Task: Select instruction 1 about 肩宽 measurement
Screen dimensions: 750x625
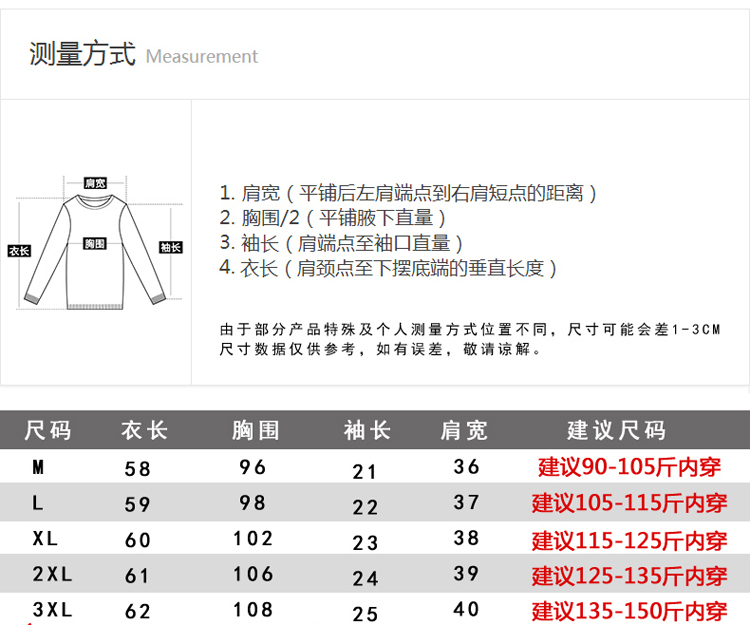Action: [x=408, y=193]
